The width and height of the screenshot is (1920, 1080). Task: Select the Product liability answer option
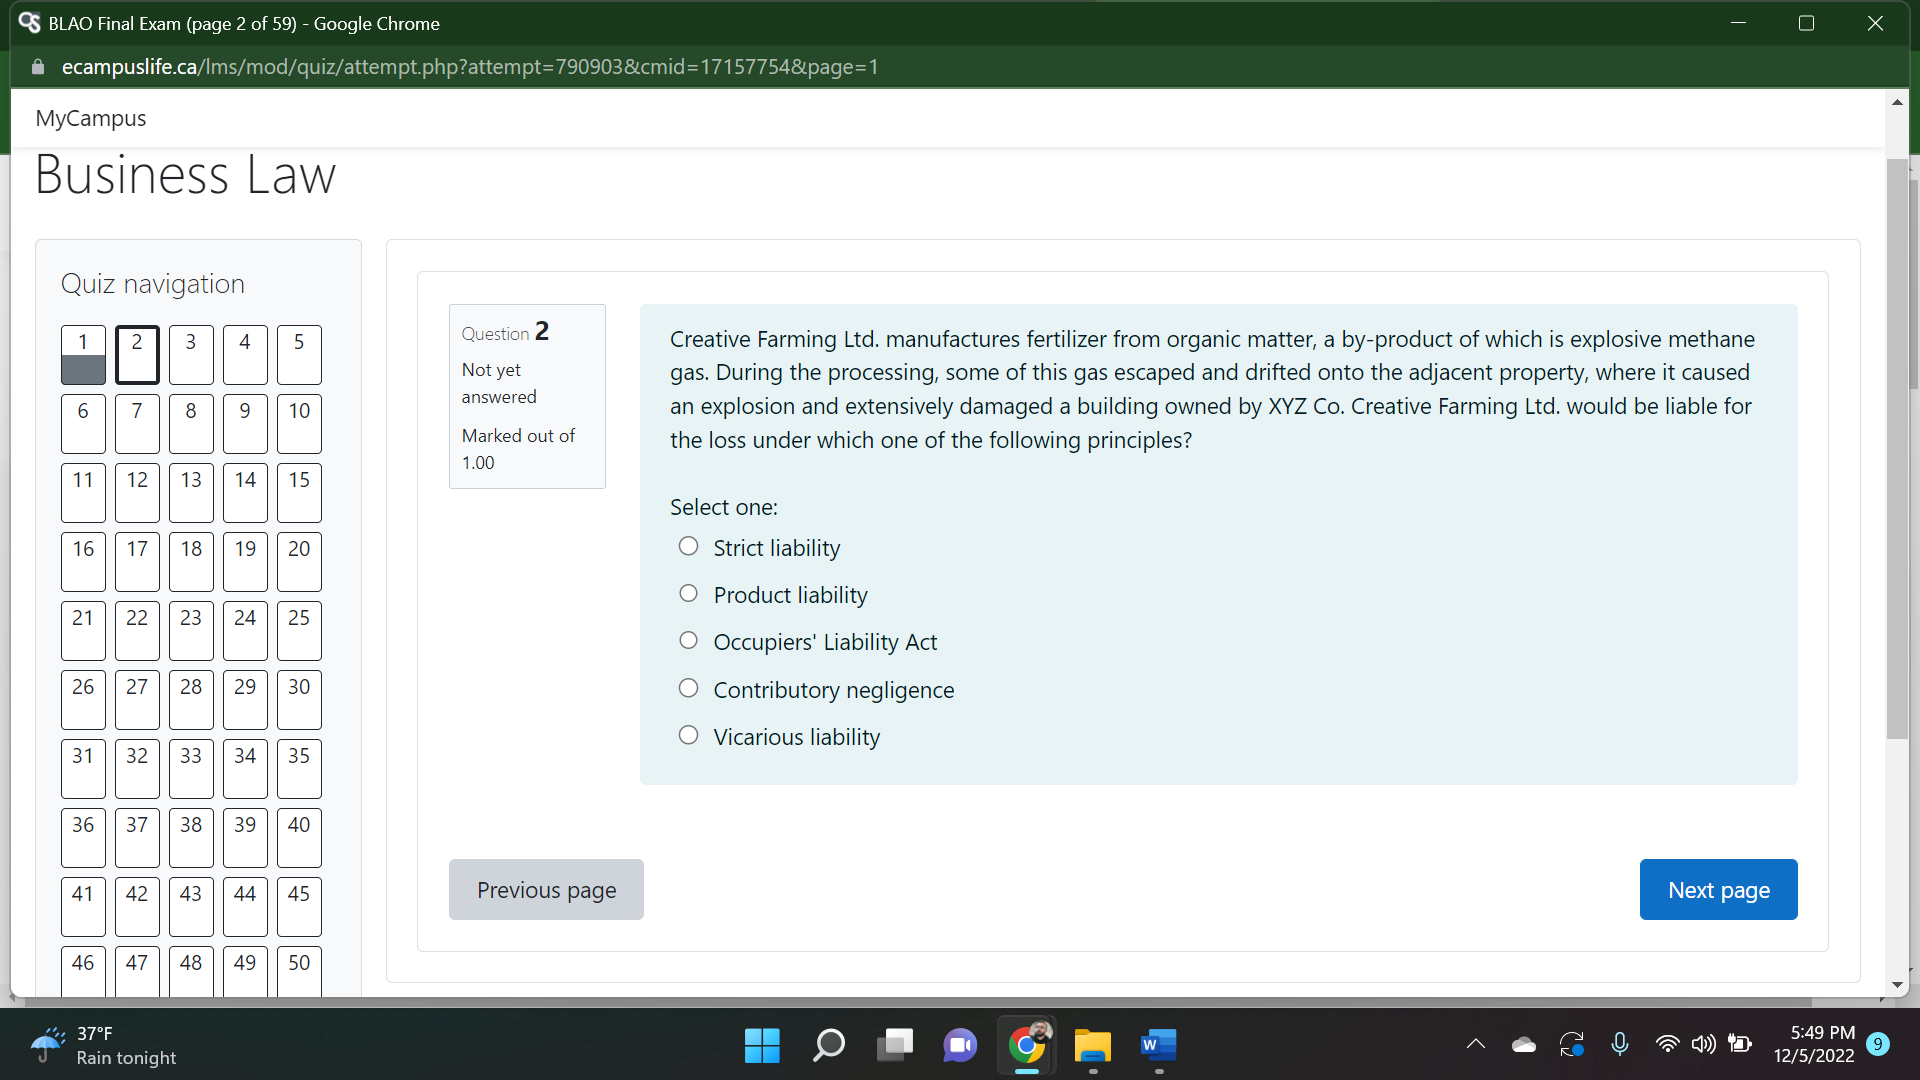pyautogui.click(x=688, y=592)
